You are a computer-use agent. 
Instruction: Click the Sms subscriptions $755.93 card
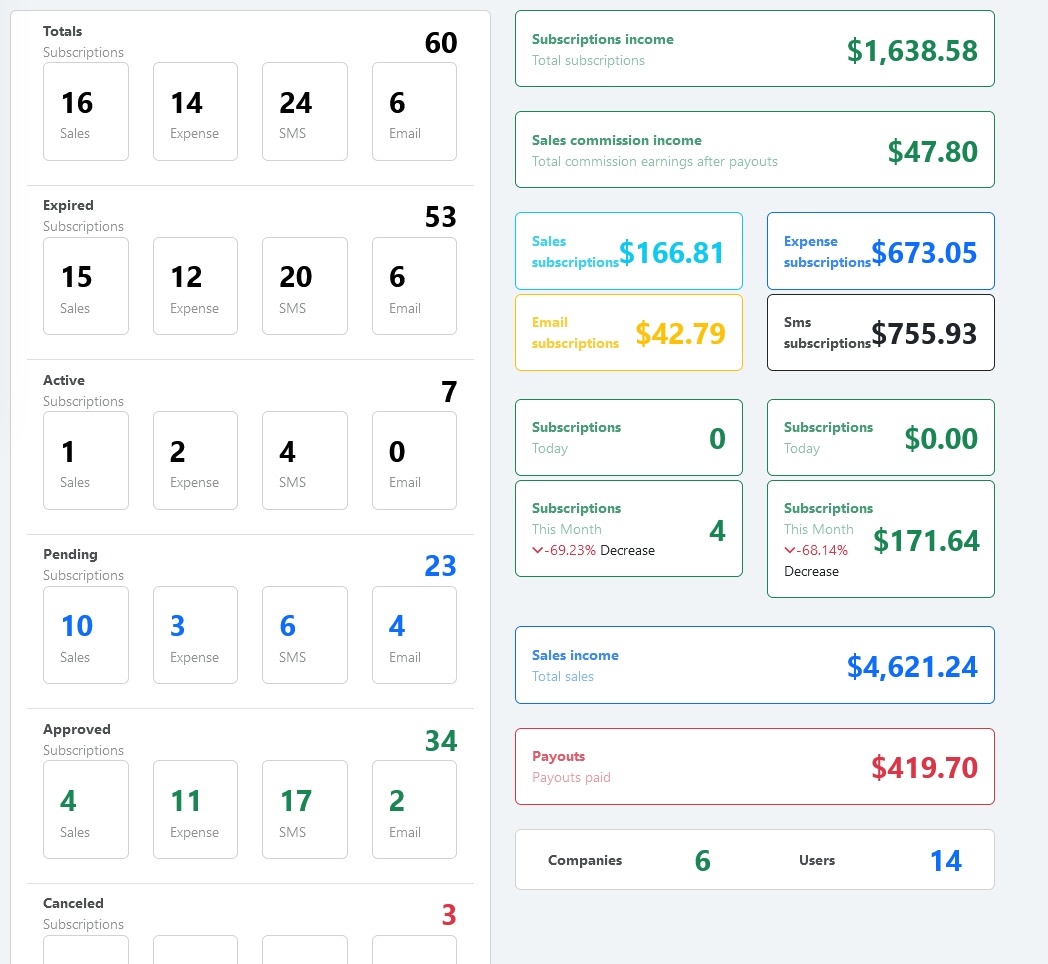click(880, 332)
